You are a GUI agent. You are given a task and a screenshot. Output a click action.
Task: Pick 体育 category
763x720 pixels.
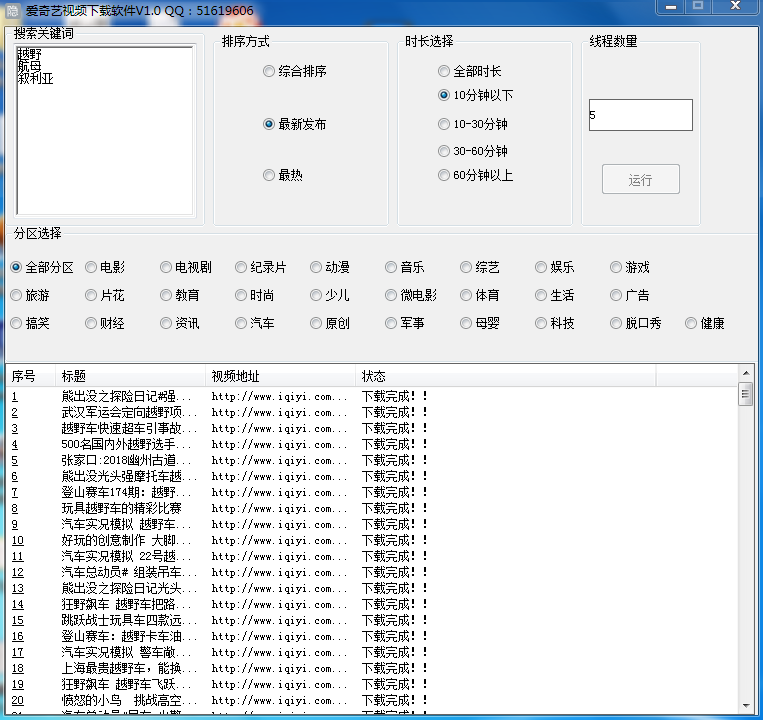point(480,295)
